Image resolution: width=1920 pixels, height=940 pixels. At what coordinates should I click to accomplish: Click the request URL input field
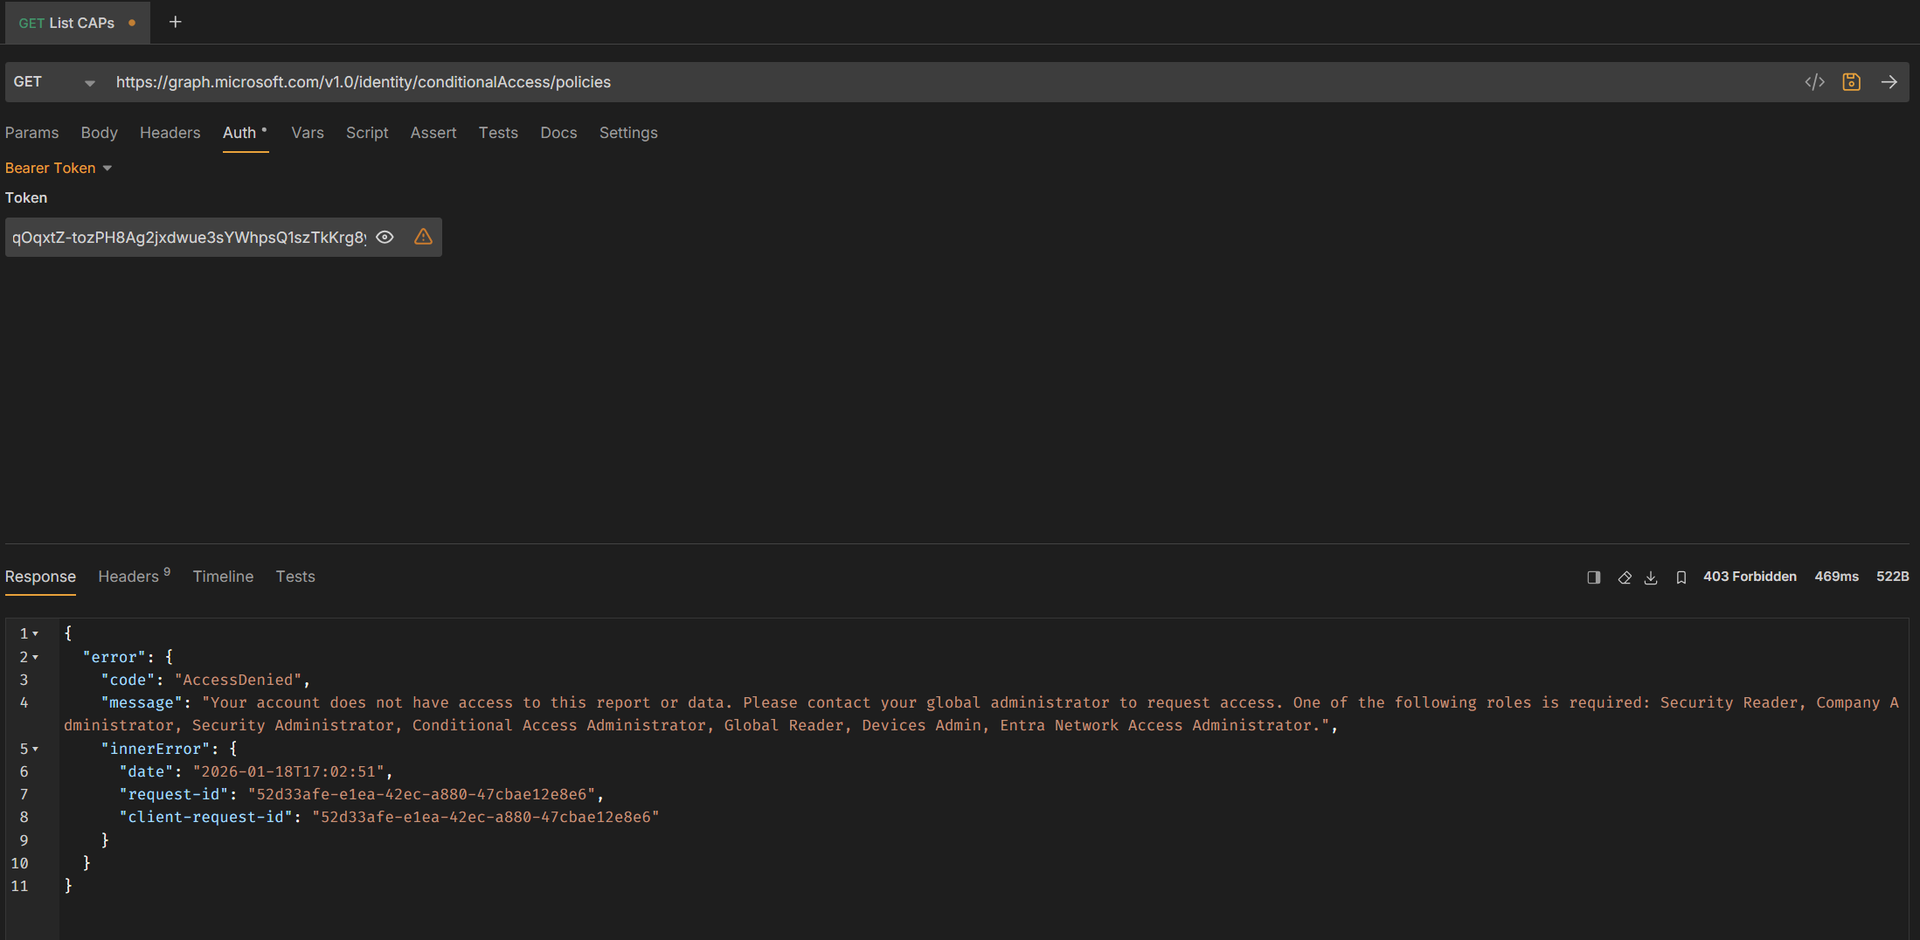[900, 82]
